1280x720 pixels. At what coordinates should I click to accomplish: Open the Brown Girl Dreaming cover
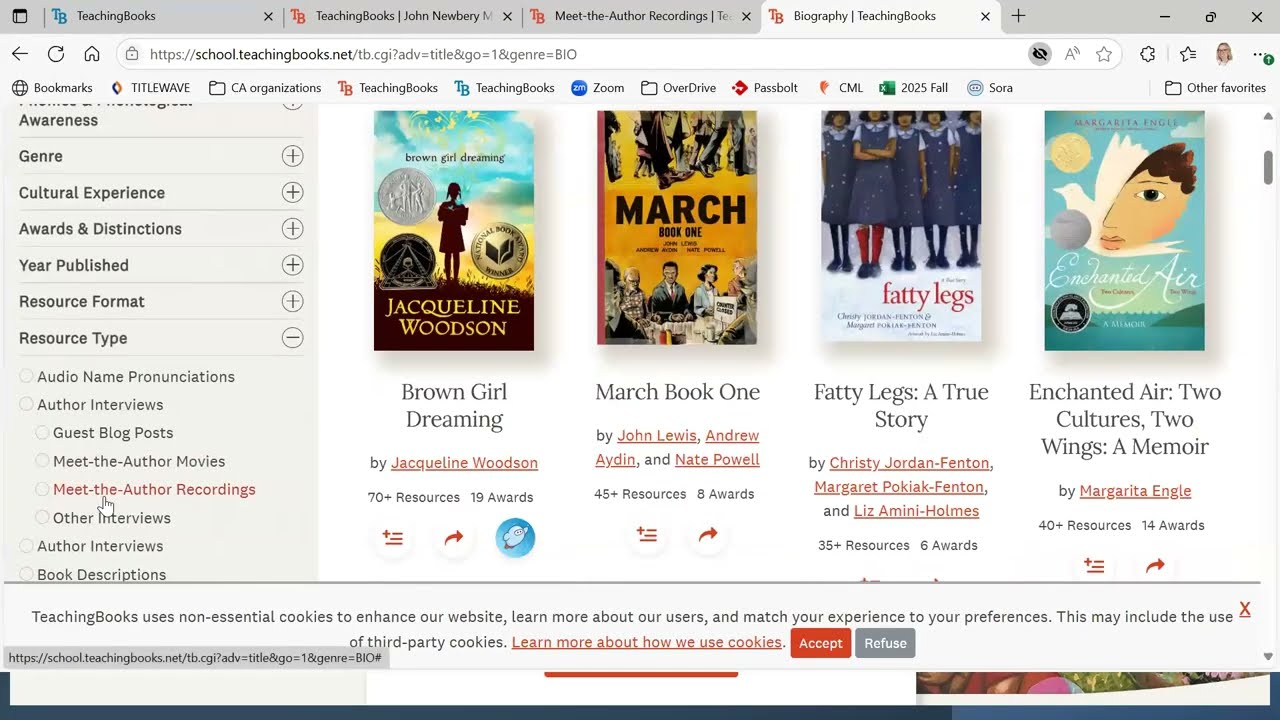(454, 230)
